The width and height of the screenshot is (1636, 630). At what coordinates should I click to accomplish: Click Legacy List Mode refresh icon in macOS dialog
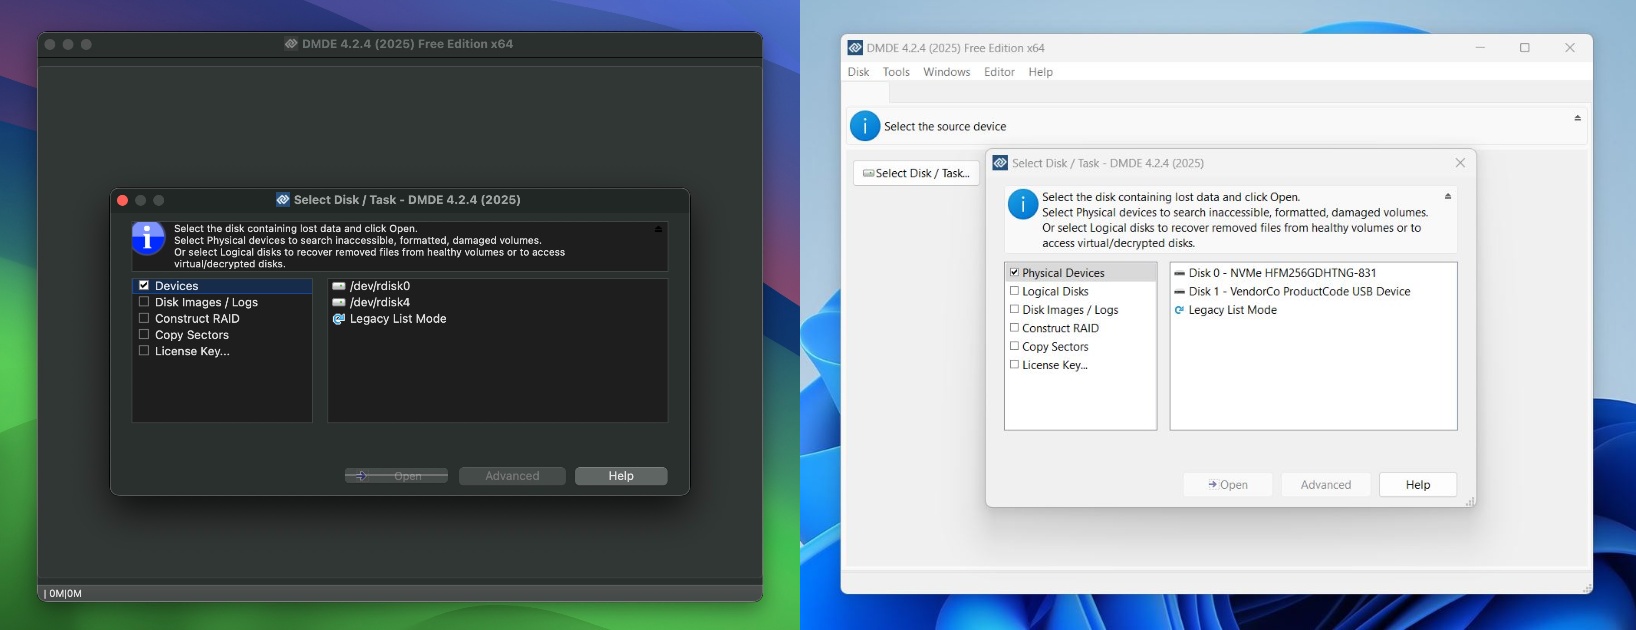339,319
